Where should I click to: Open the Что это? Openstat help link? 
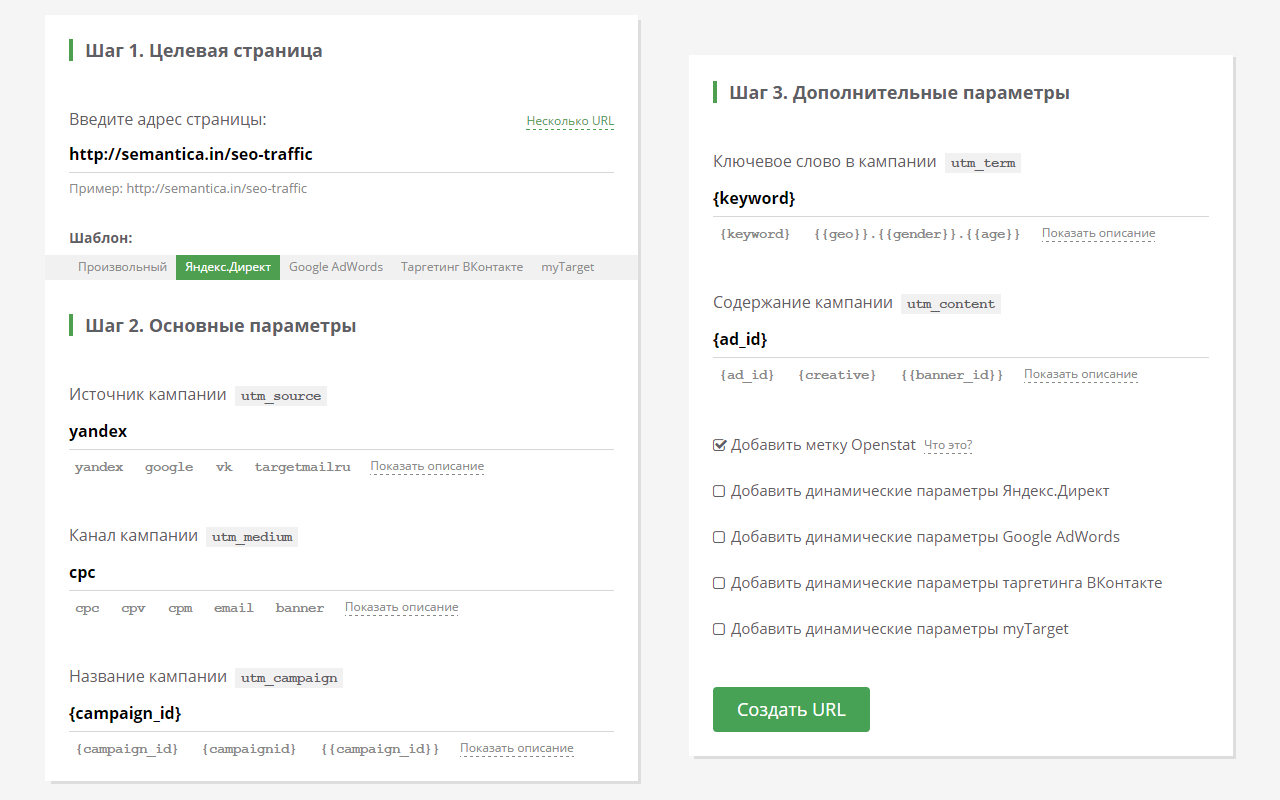[948, 445]
